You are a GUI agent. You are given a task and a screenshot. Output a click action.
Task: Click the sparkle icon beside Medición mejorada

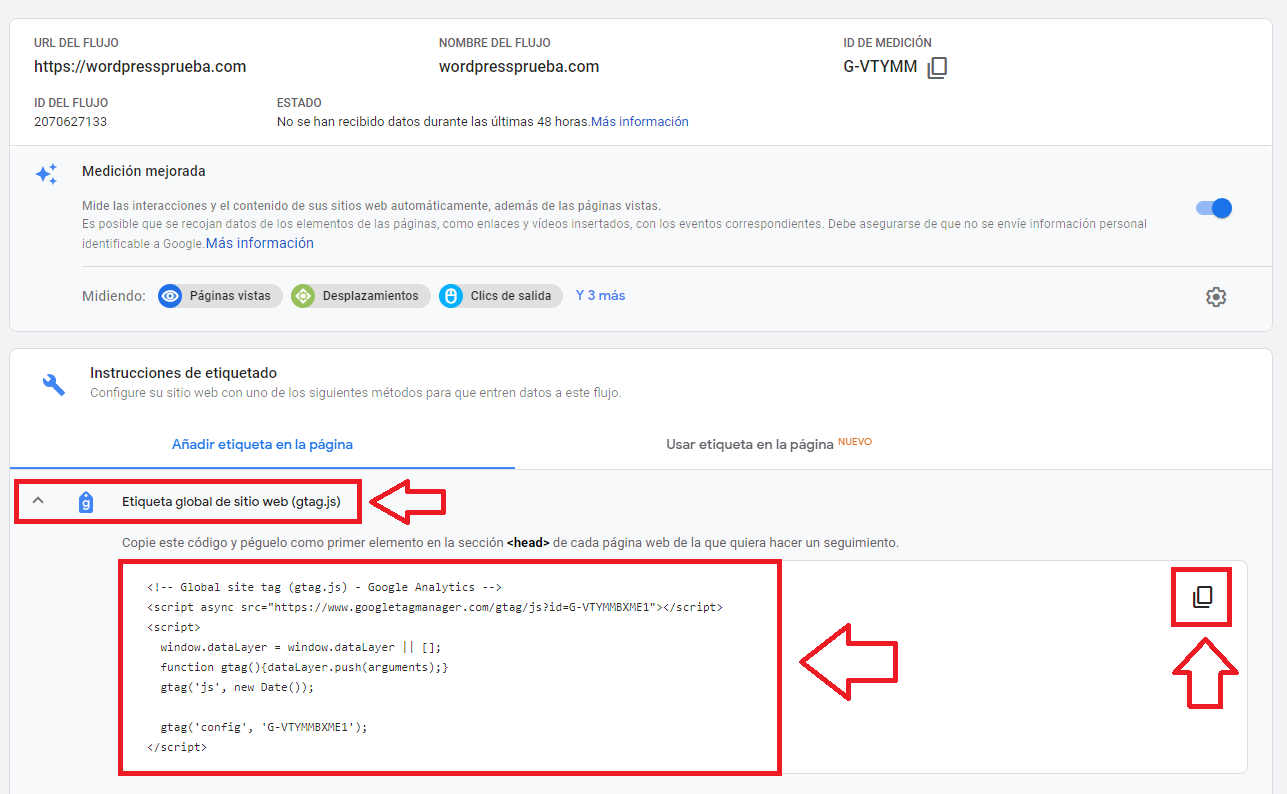(46, 173)
